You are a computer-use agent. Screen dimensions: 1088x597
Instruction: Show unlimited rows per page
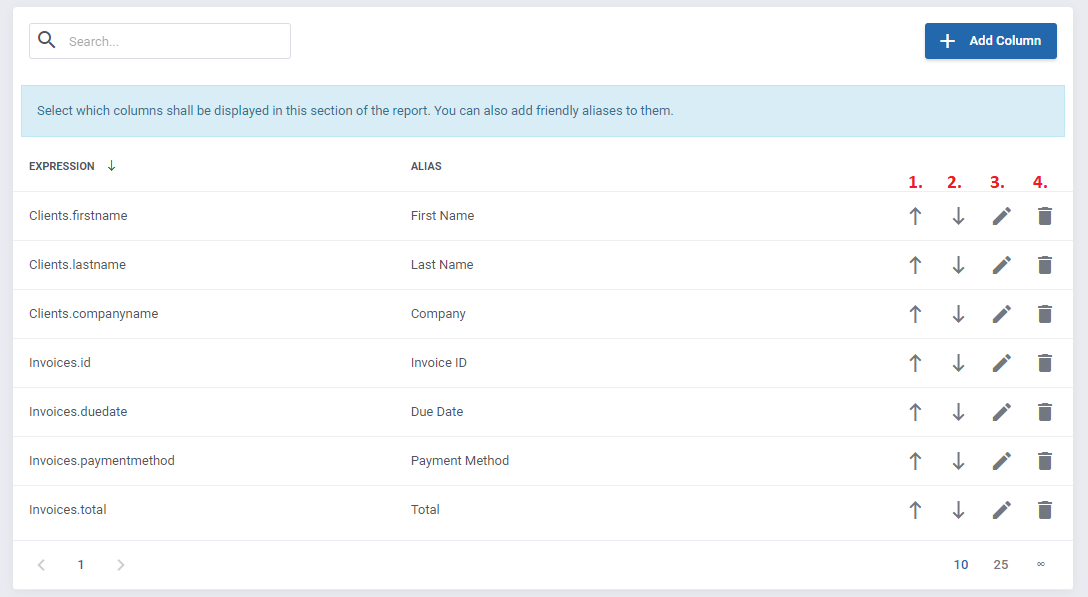(1041, 564)
